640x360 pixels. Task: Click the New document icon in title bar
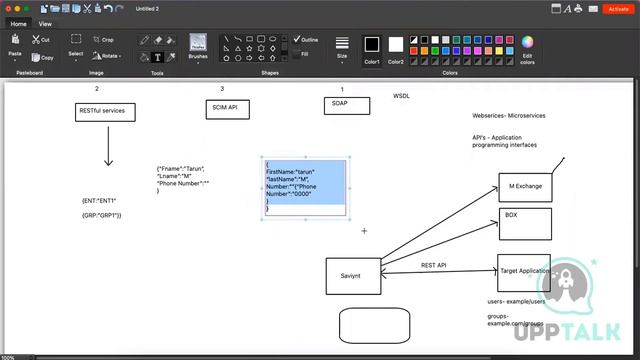[x=44, y=9]
